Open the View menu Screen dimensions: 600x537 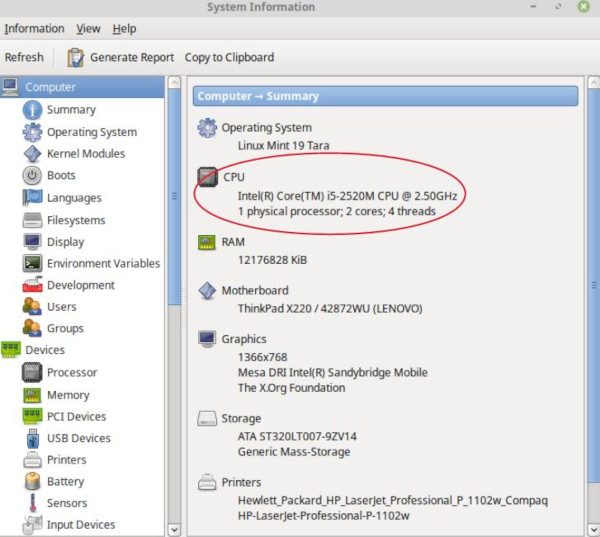[88, 29]
